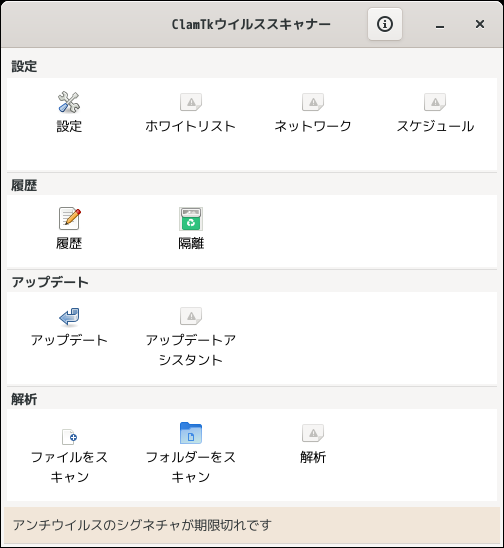The width and height of the screenshot is (504, 548).
Task: Click the ClamTkウイルススキャナー title bar text
Action: pyautogui.click(x=251, y=24)
